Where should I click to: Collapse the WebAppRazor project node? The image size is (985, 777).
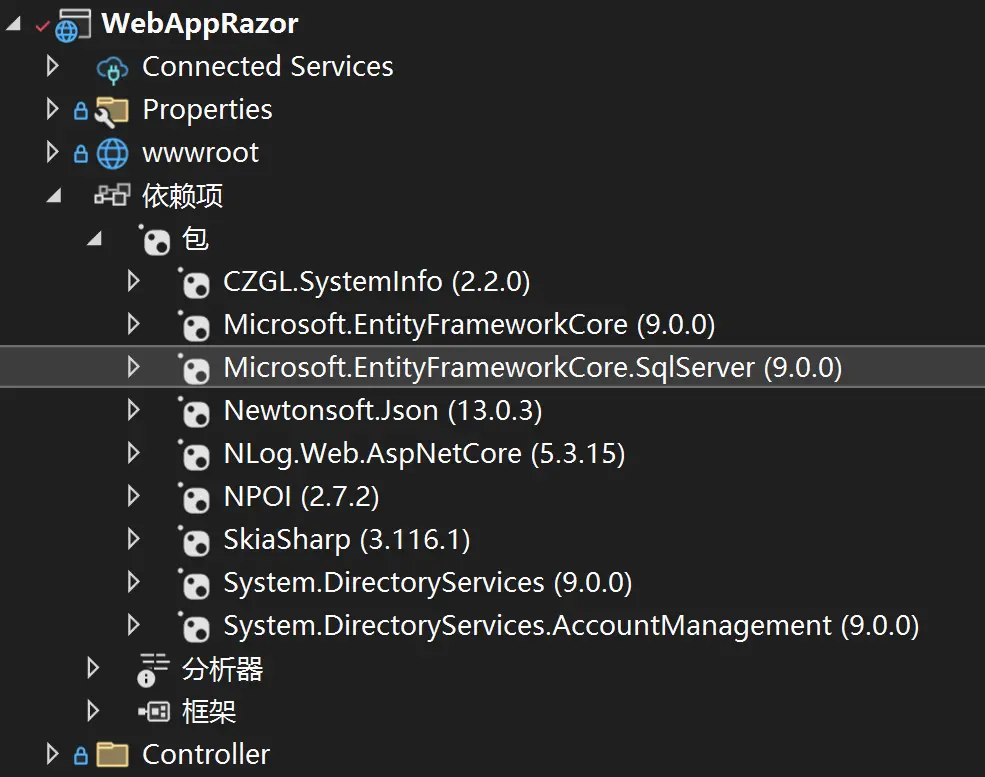[x=14, y=24]
